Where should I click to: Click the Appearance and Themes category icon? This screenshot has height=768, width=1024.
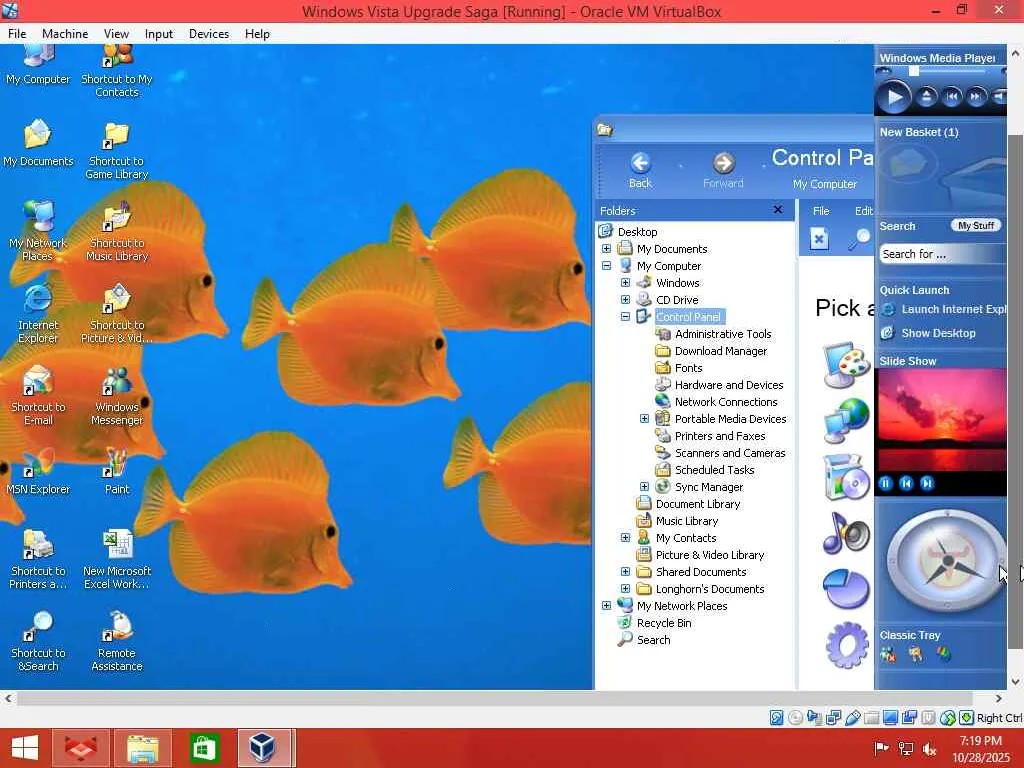tap(846, 364)
